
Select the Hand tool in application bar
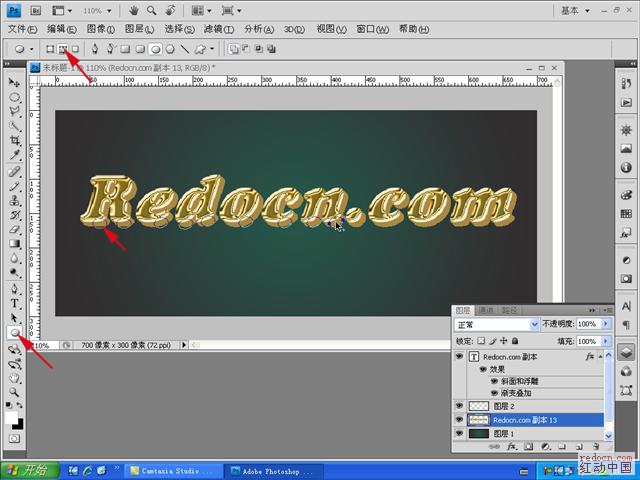coord(135,10)
